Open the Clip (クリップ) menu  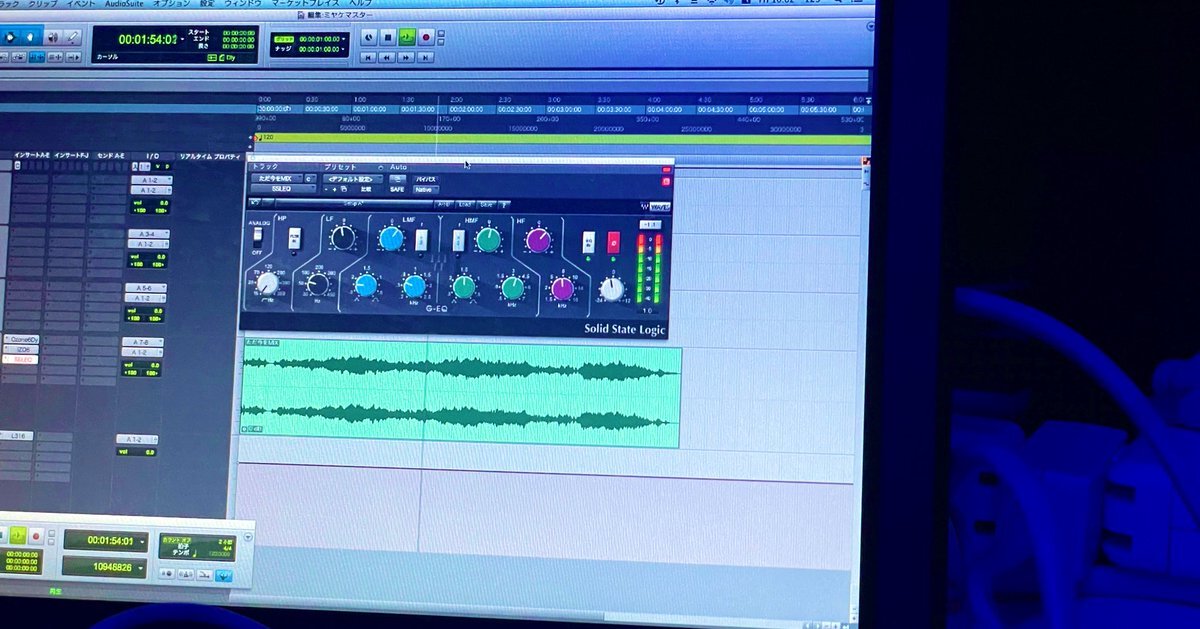tap(42, 3)
